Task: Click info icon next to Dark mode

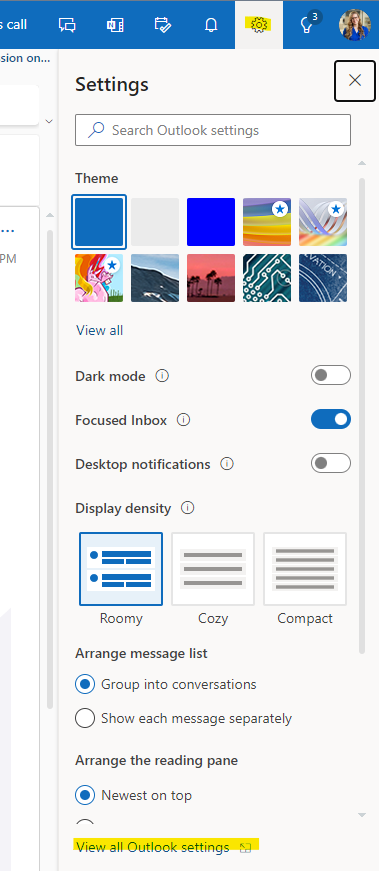Action: 162,376
